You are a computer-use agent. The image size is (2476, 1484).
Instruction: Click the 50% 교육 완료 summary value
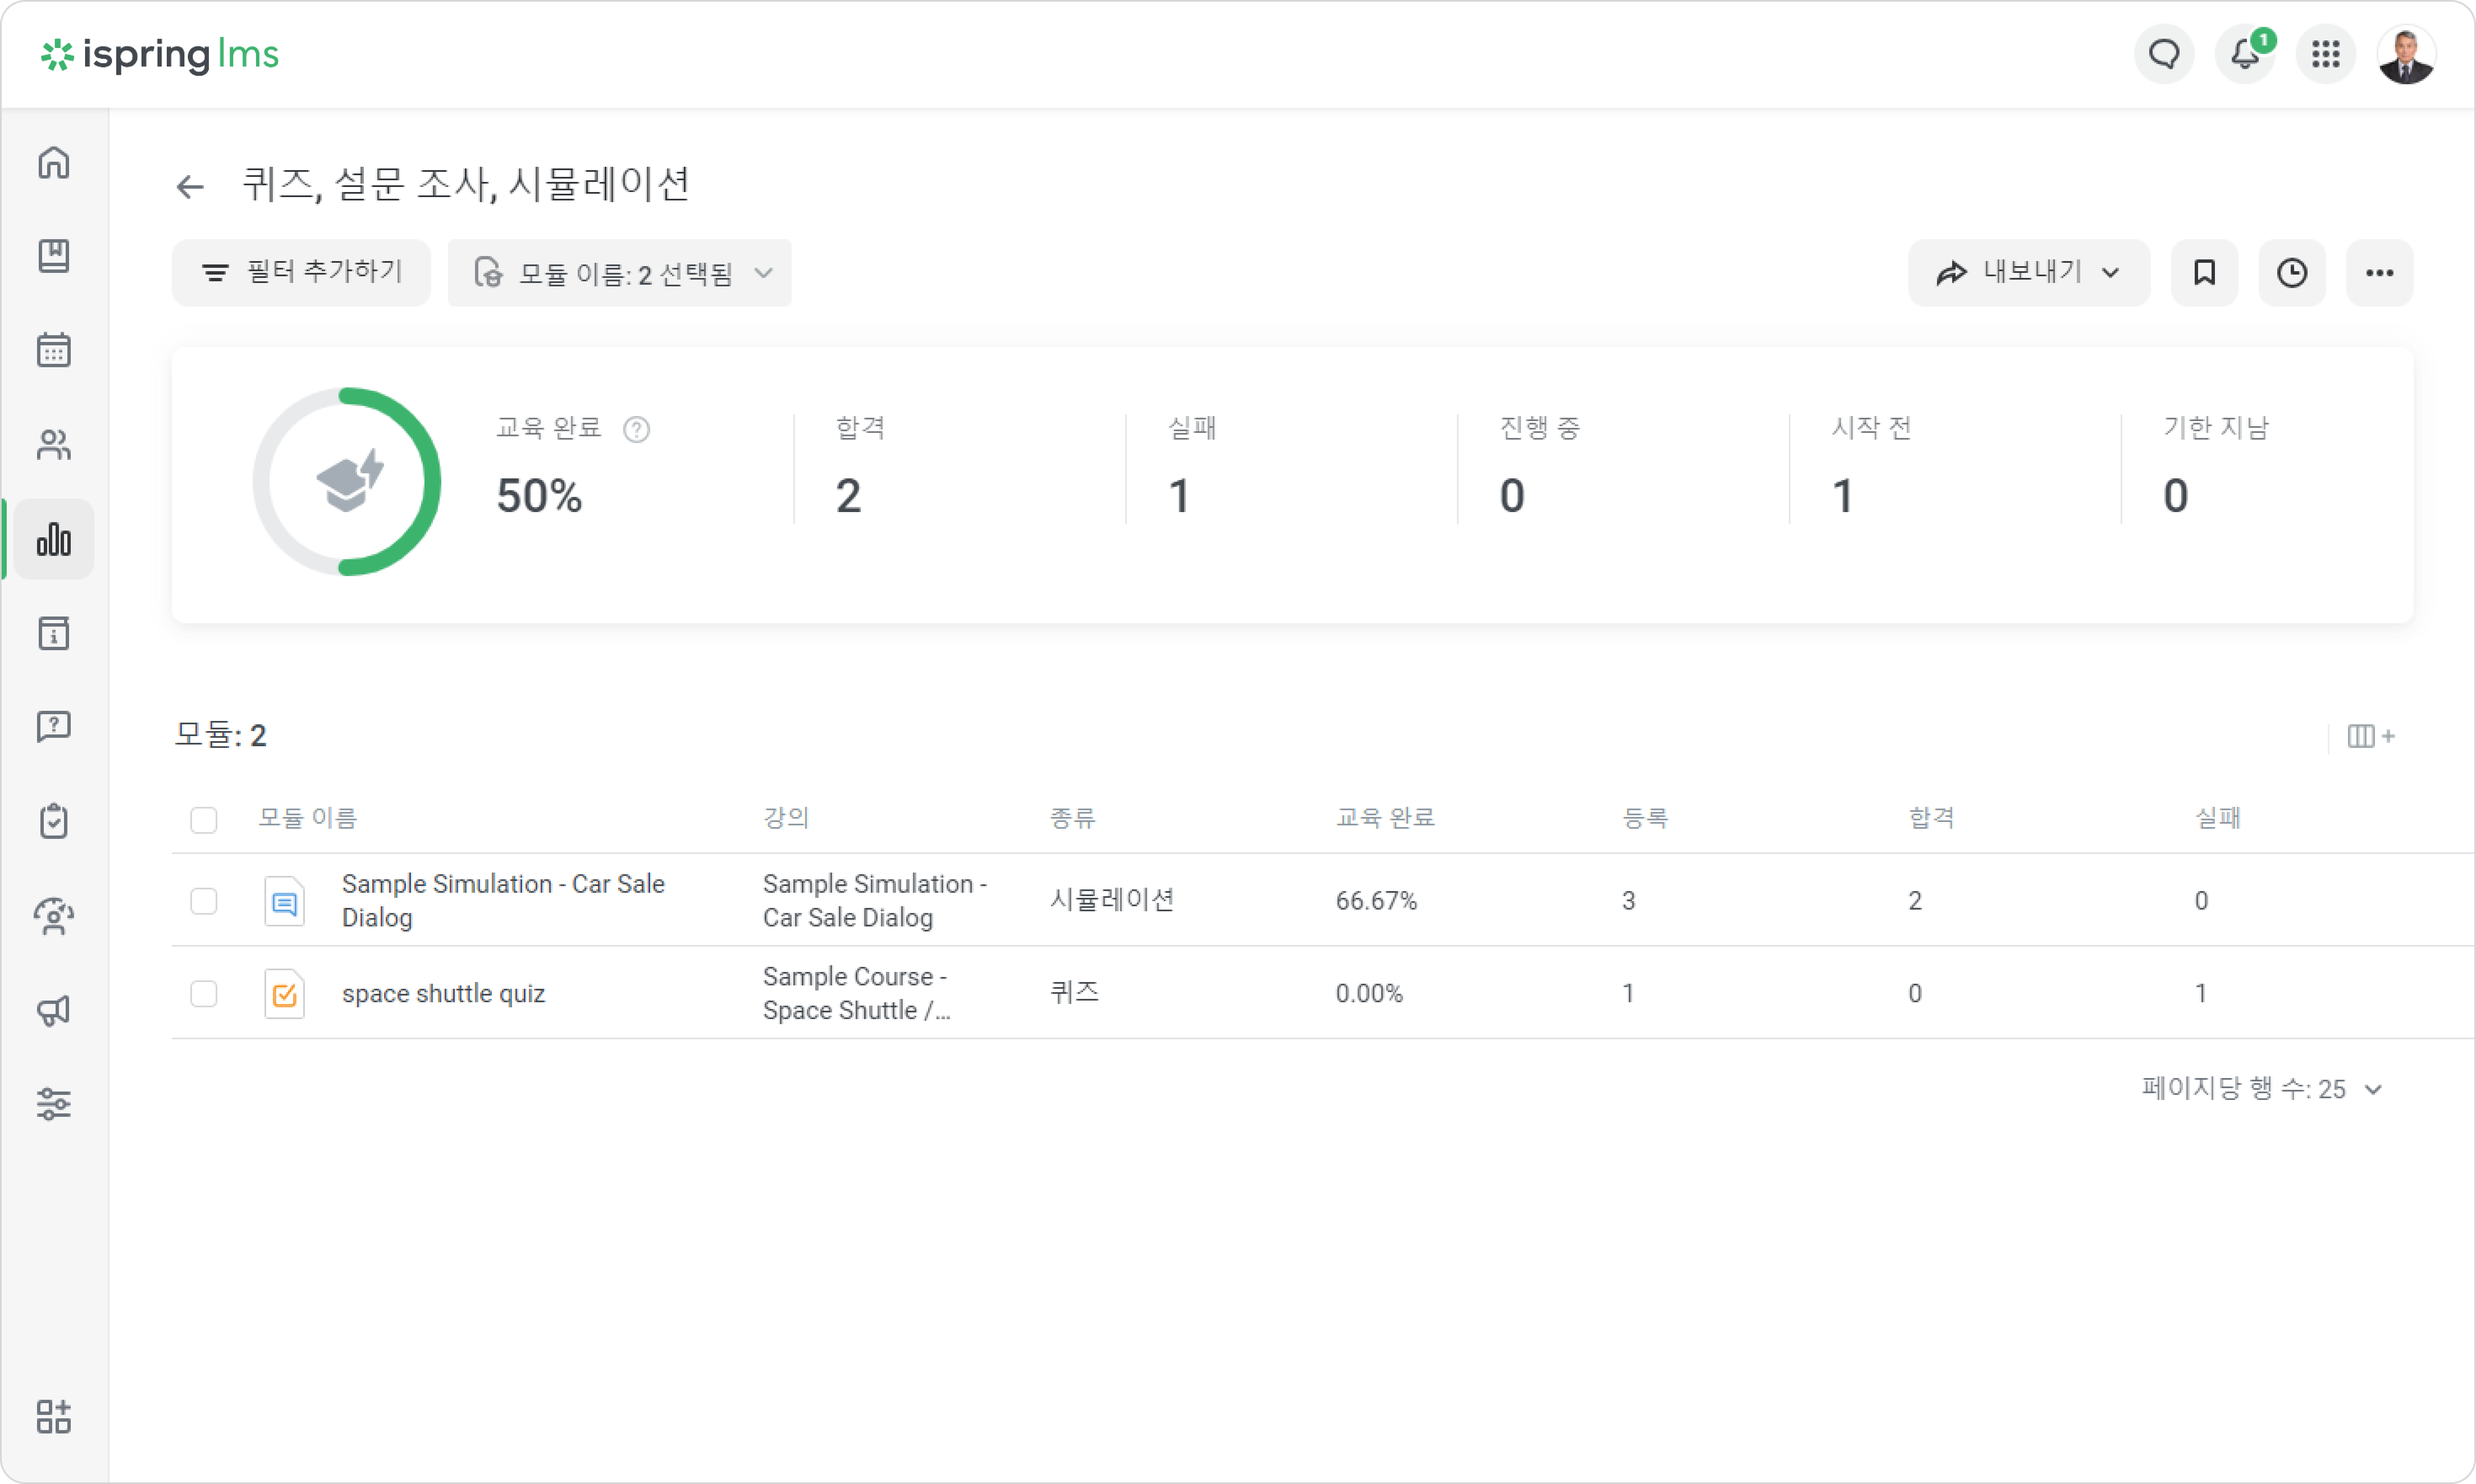539,496
